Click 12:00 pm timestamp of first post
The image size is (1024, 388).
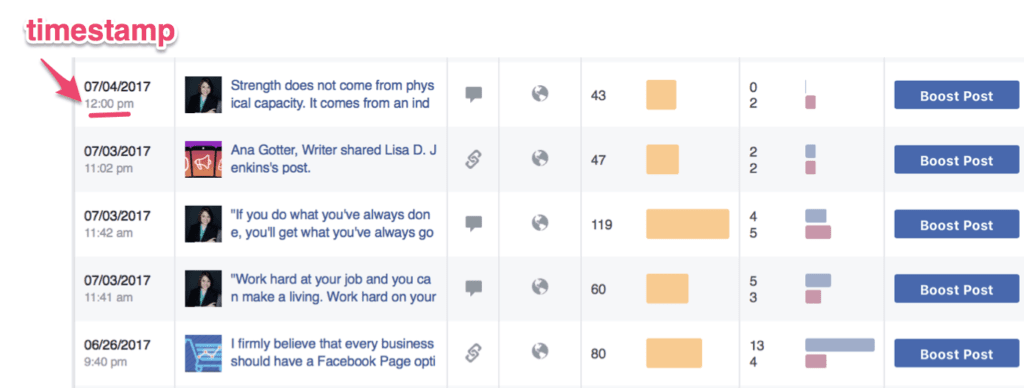pyautogui.click(x=109, y=103)
